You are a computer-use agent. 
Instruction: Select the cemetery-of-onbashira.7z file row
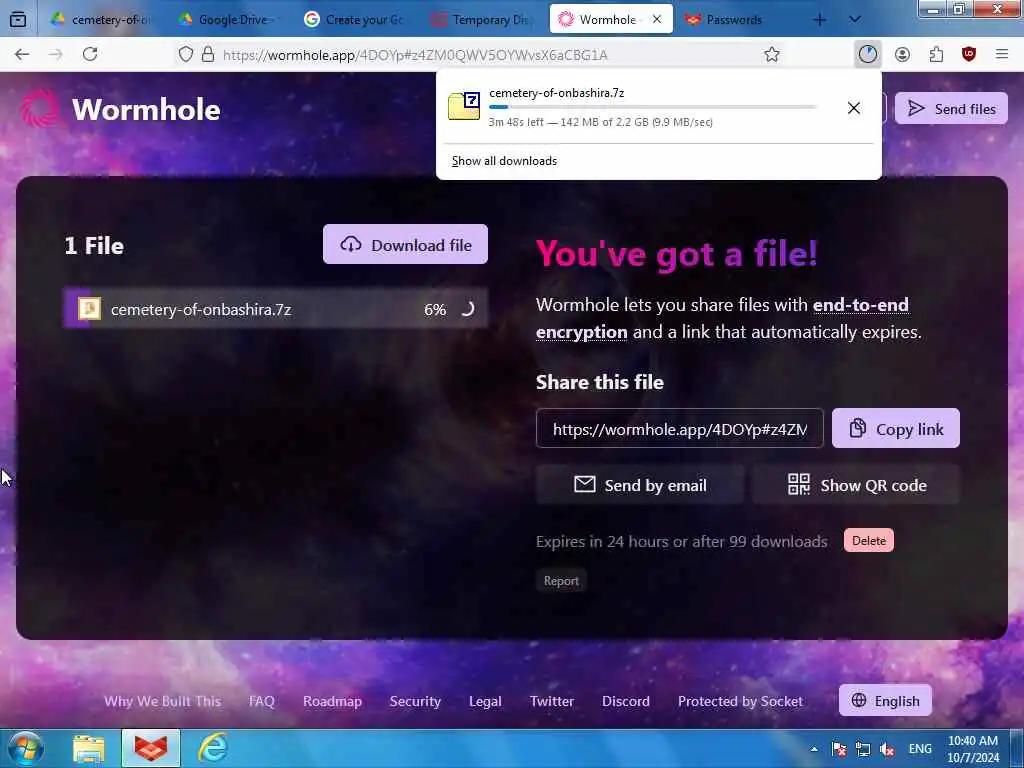tap(275, 309)
